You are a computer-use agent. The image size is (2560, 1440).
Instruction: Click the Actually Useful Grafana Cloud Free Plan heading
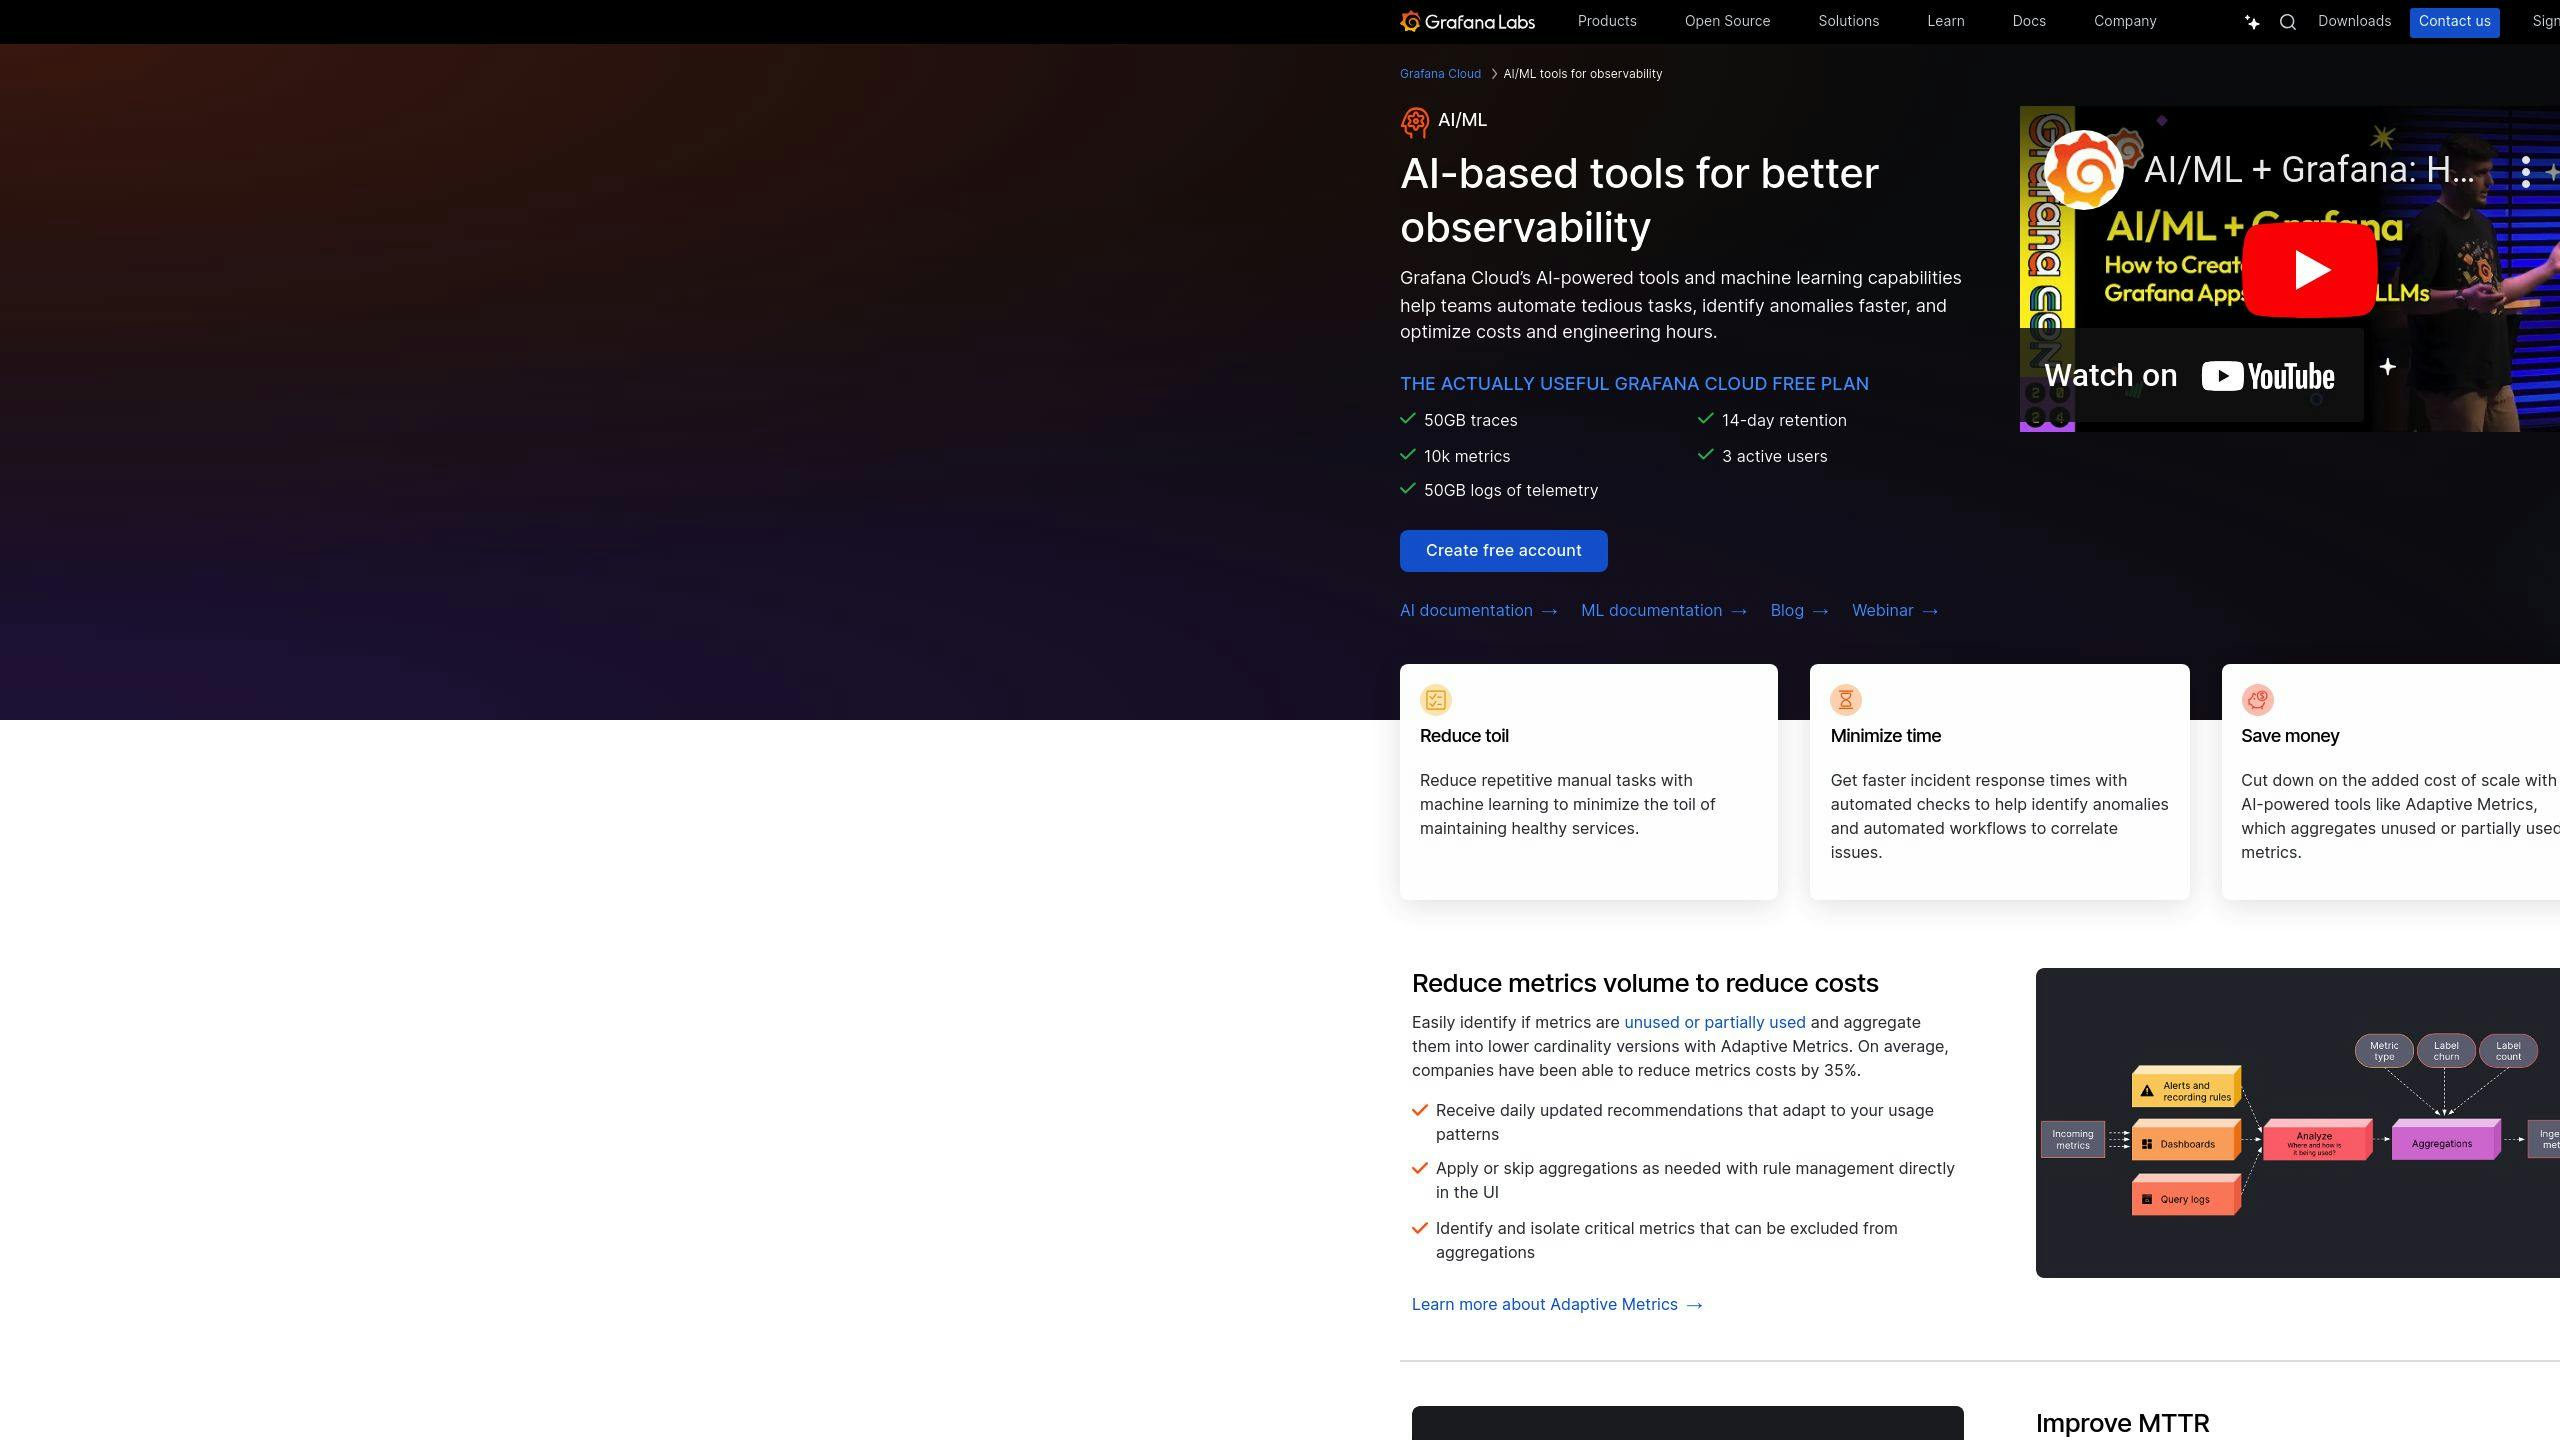[1634, 384]
